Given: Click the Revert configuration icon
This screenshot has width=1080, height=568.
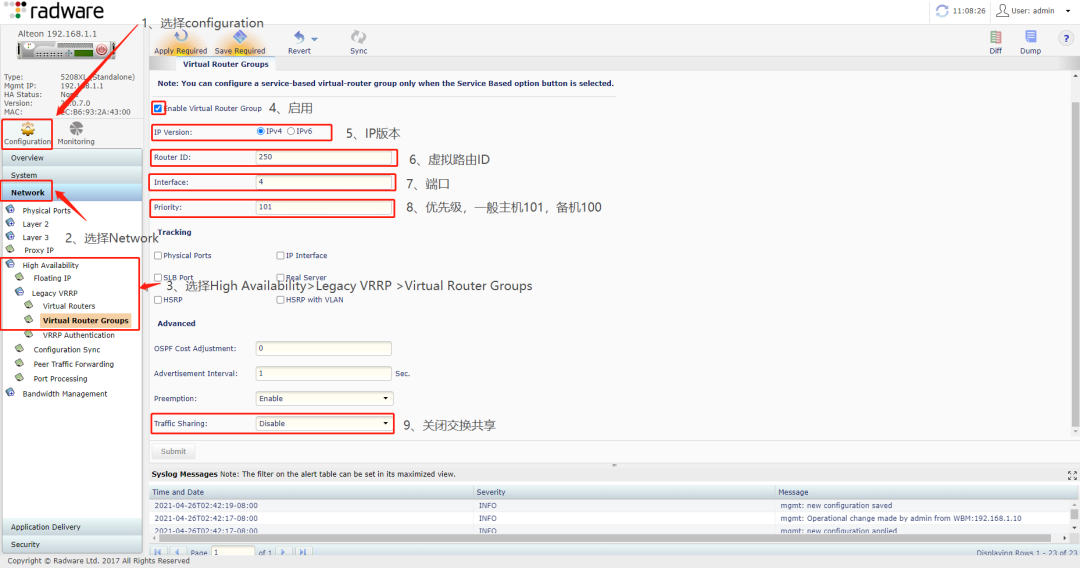Looking at the screenshot, I should point(299,37).
